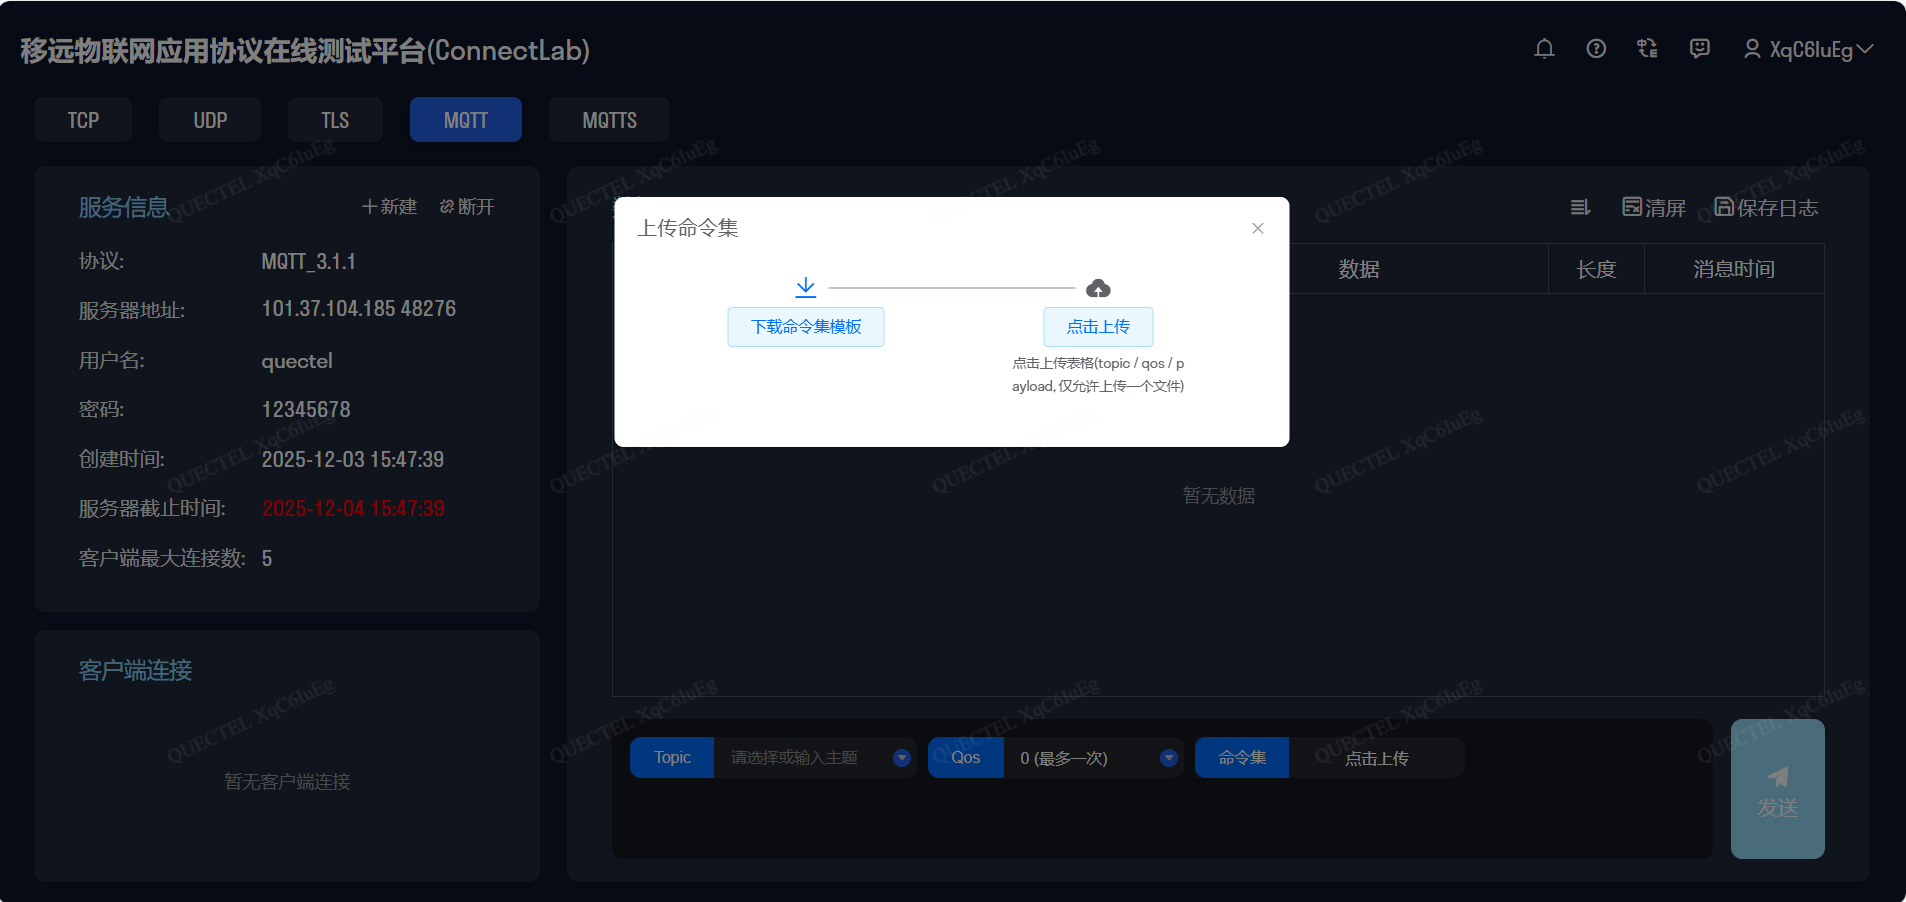The height and width of the screenshot is (902, 1906).
Task: Click the Topic input field
Action: tap(800, 758)
